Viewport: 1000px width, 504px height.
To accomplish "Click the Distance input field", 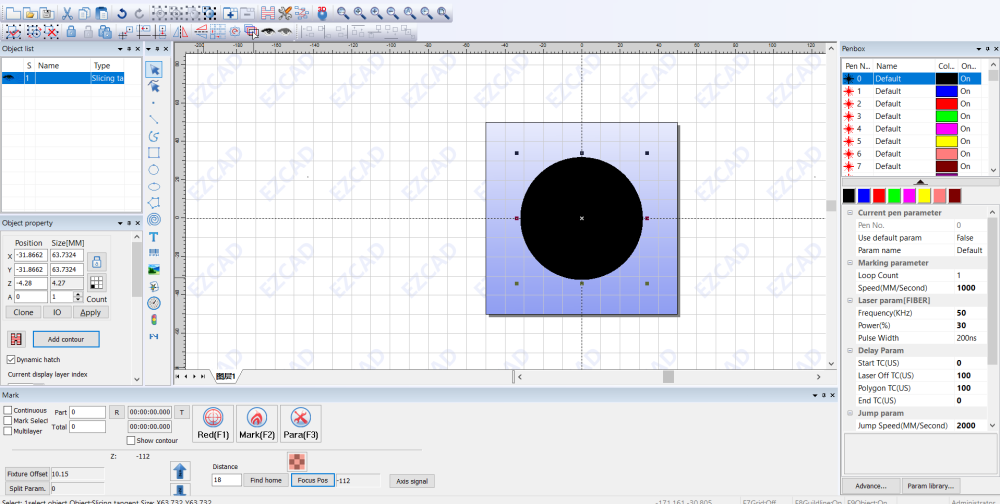I will click(226, 480).
